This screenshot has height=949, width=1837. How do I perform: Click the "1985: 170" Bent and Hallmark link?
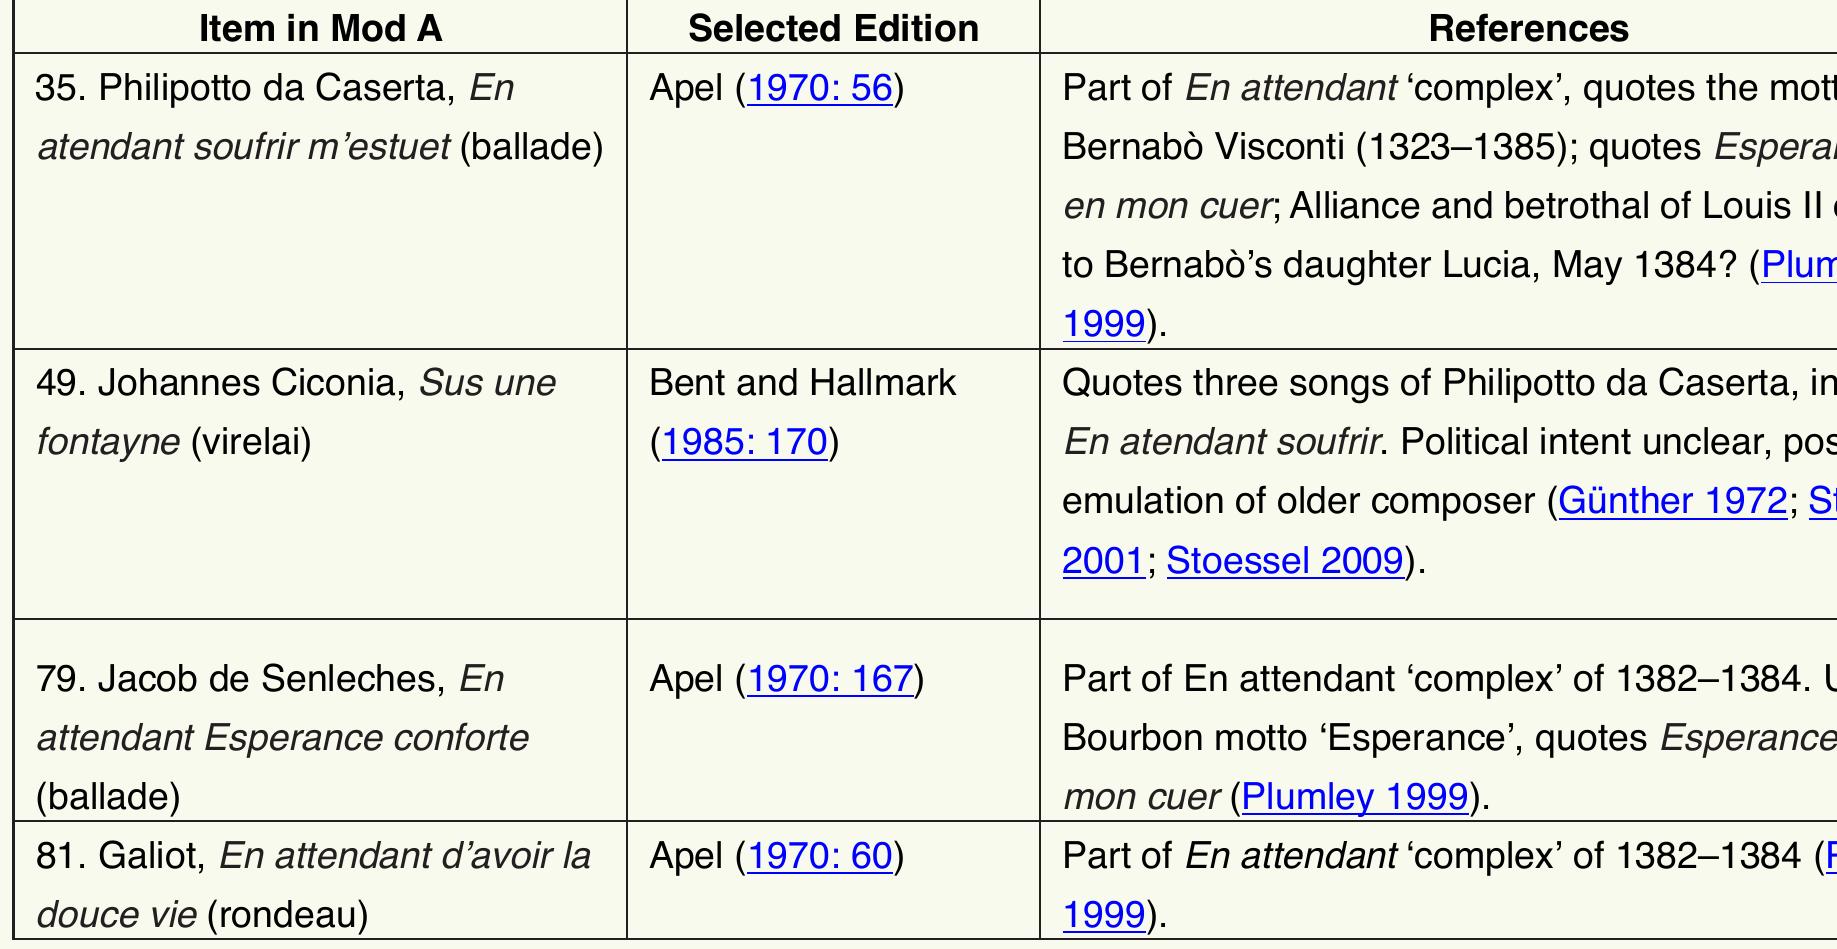[x=745, y=442]
